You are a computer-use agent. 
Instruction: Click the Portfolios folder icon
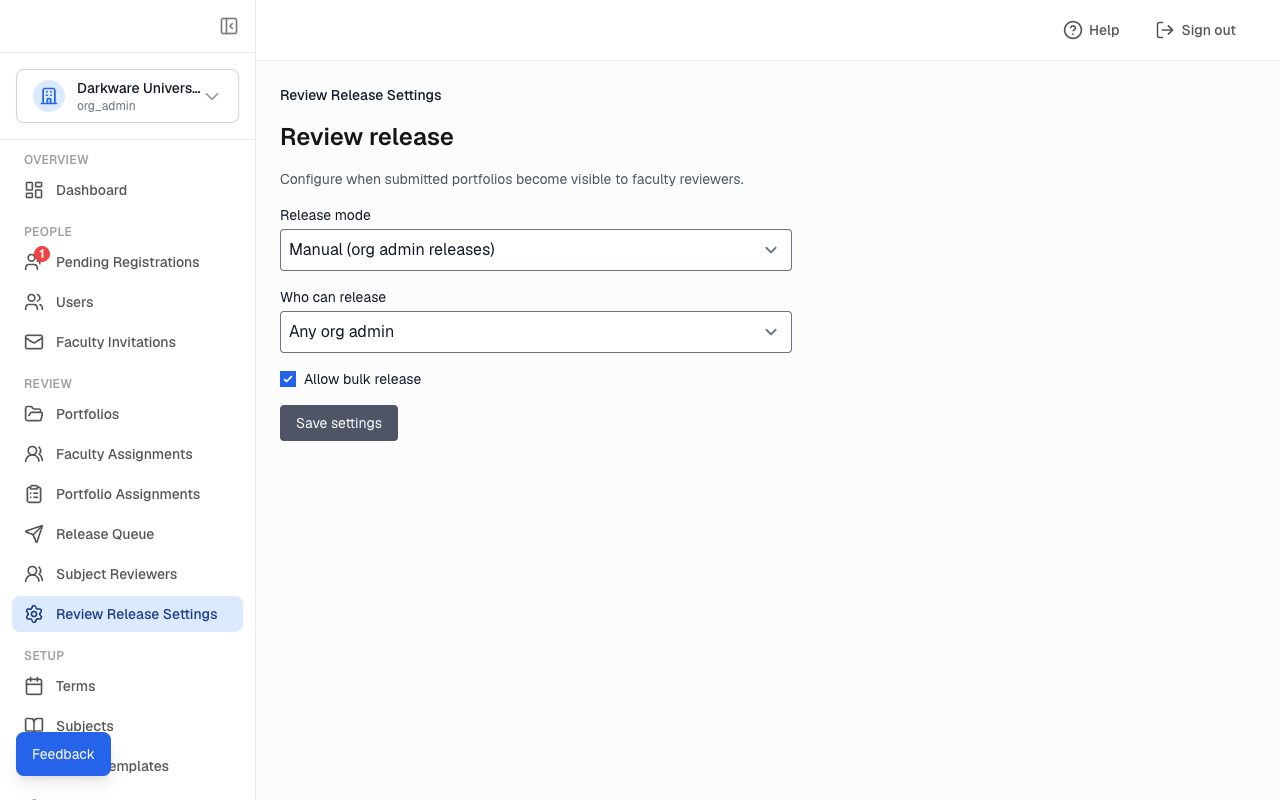[34, 414]
